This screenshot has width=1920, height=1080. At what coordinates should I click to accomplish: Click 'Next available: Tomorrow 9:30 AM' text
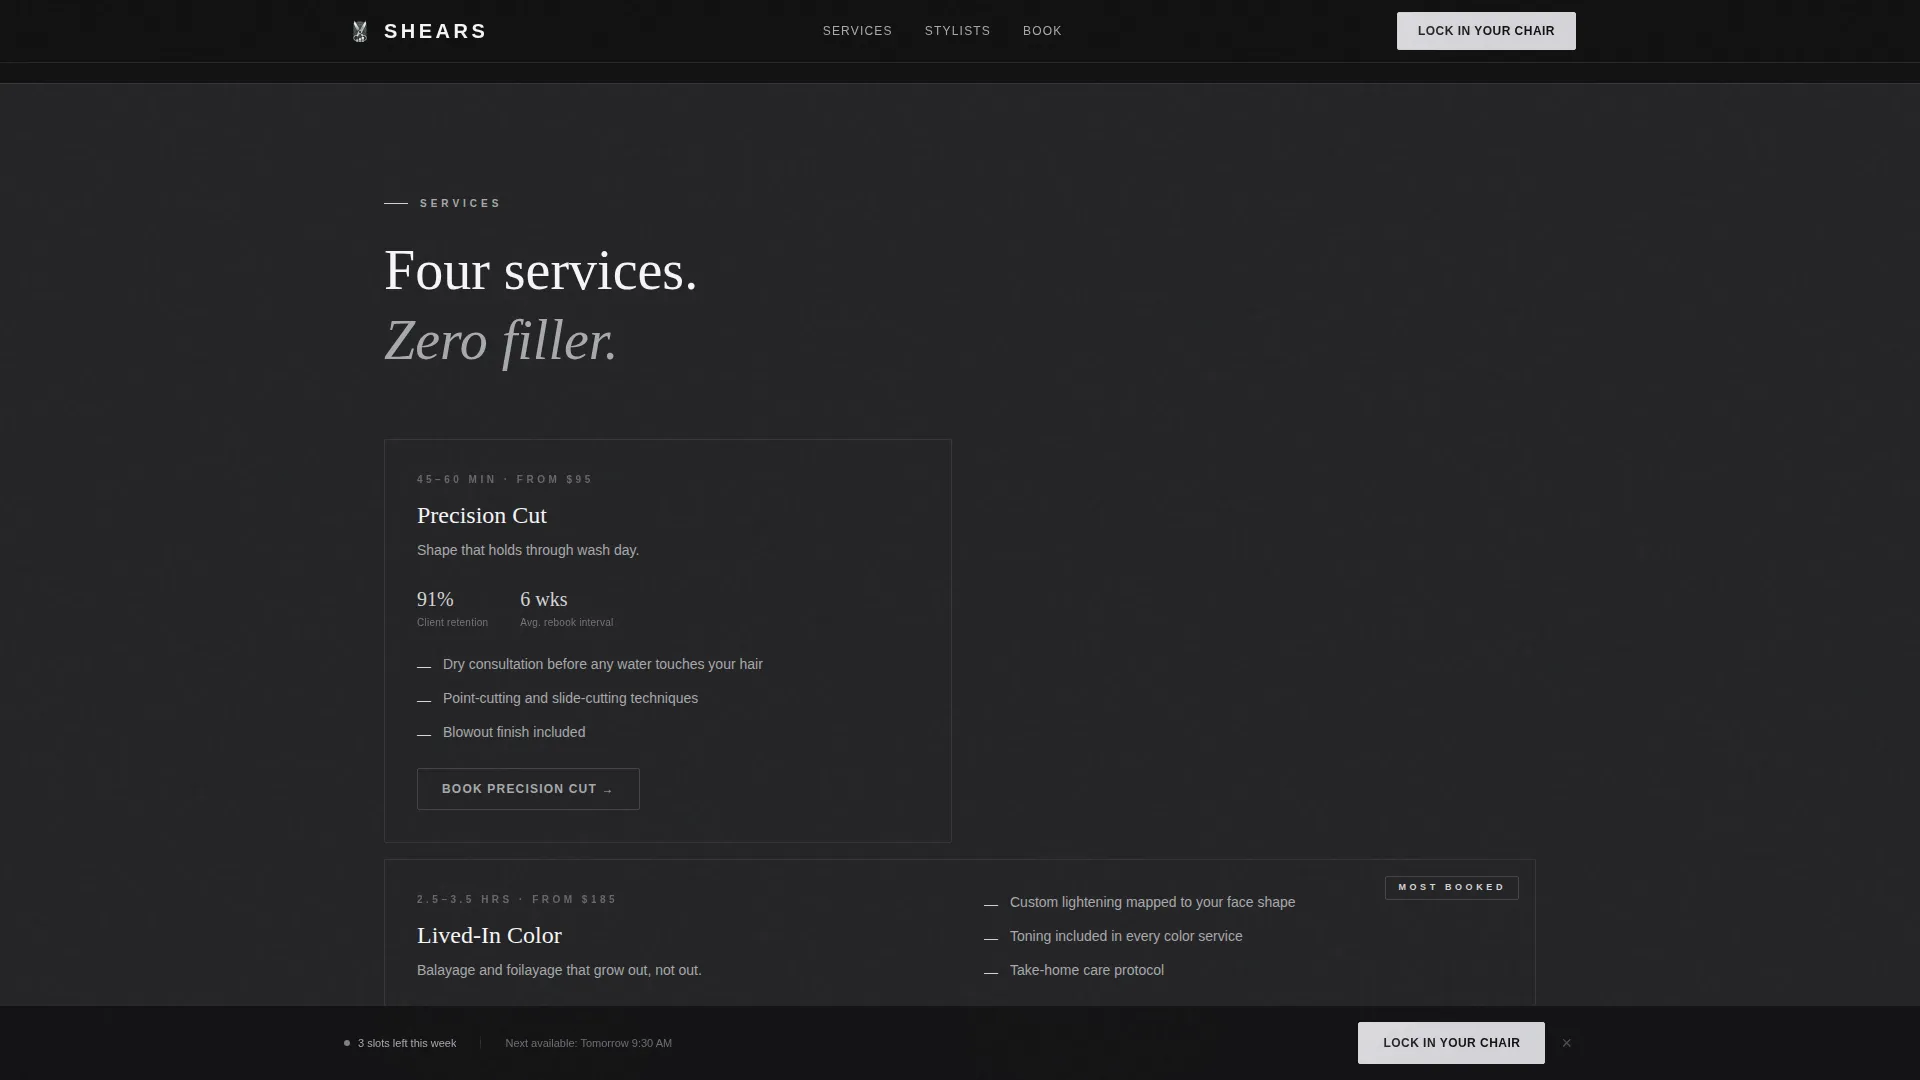point(588,1043)
